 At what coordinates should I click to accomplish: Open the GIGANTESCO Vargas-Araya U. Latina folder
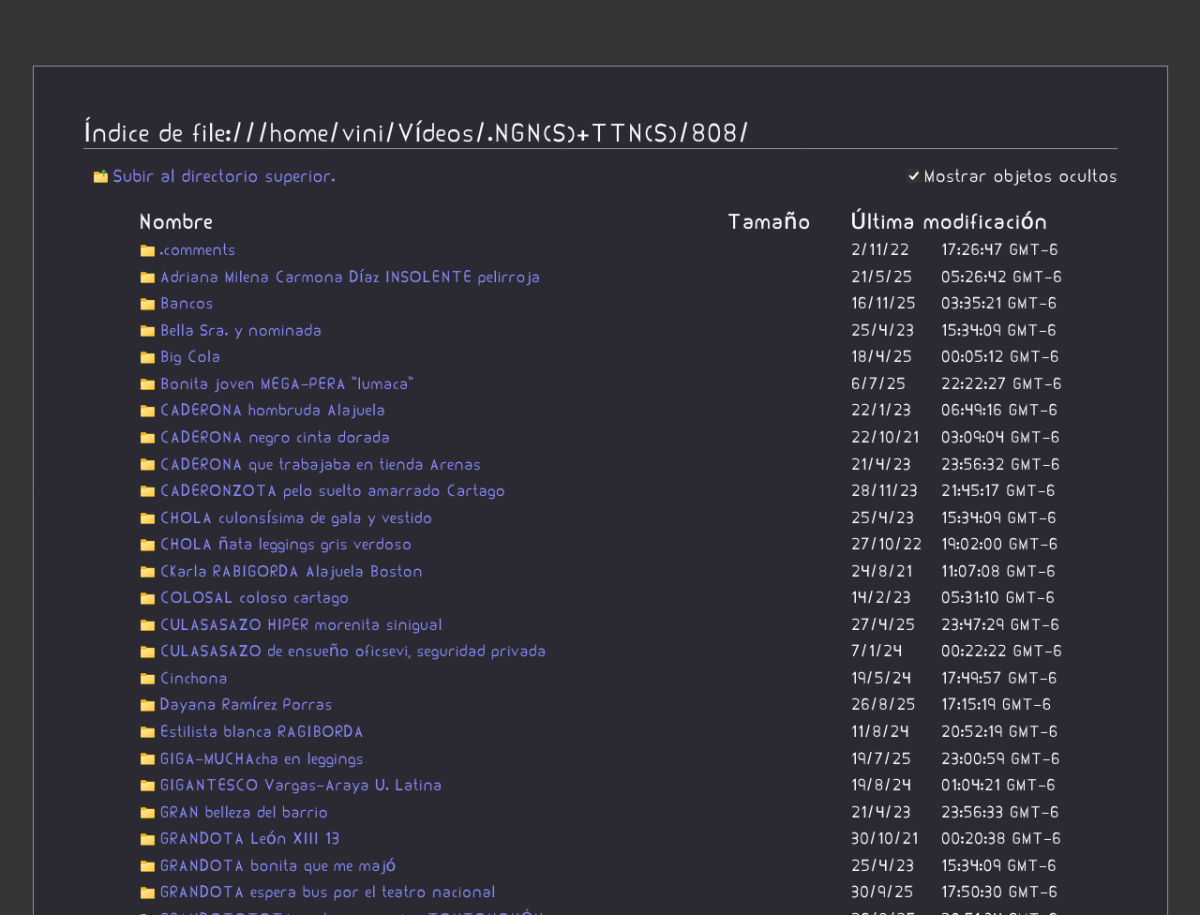click(x=301, y=785)
